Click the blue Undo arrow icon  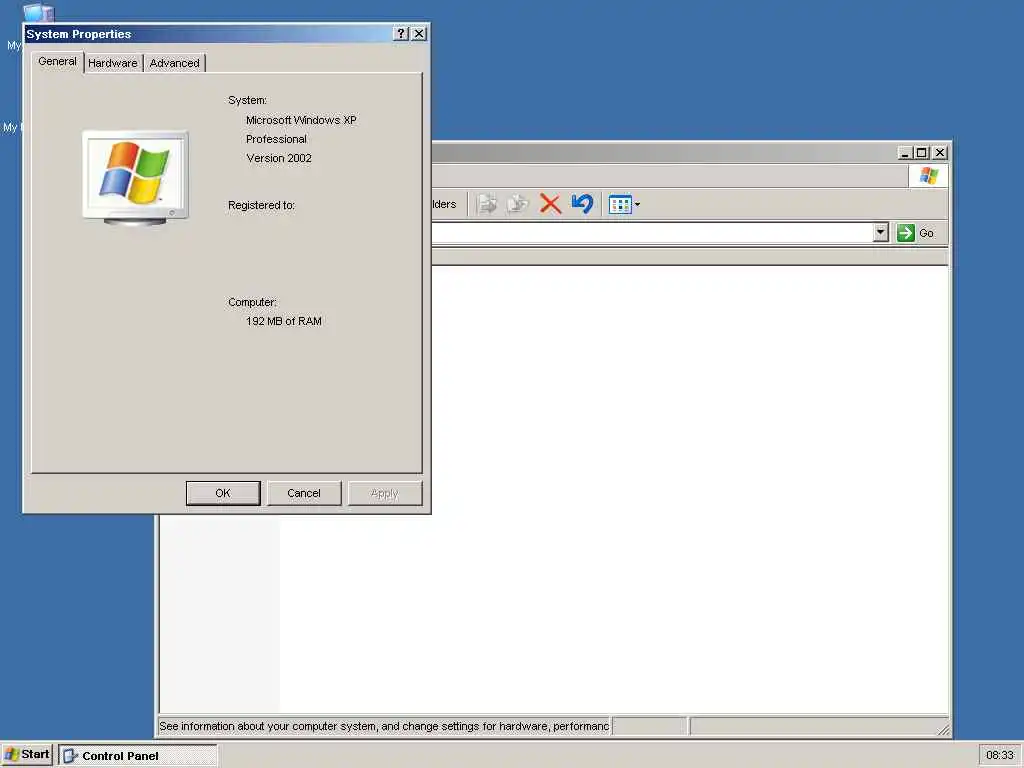(582, 204)
